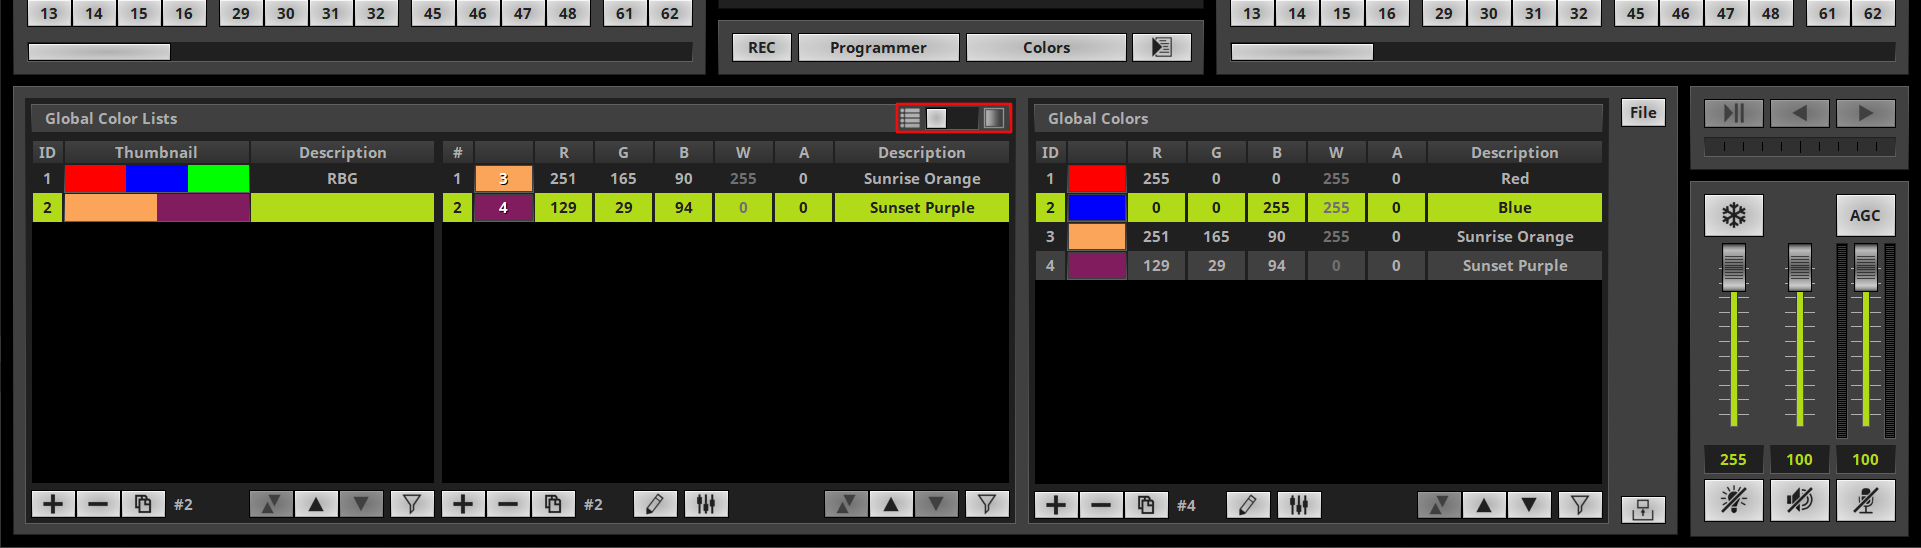Click swatch number 3 in list contents table
This screenshot has height=548, width=1921.
click(503, 179)
